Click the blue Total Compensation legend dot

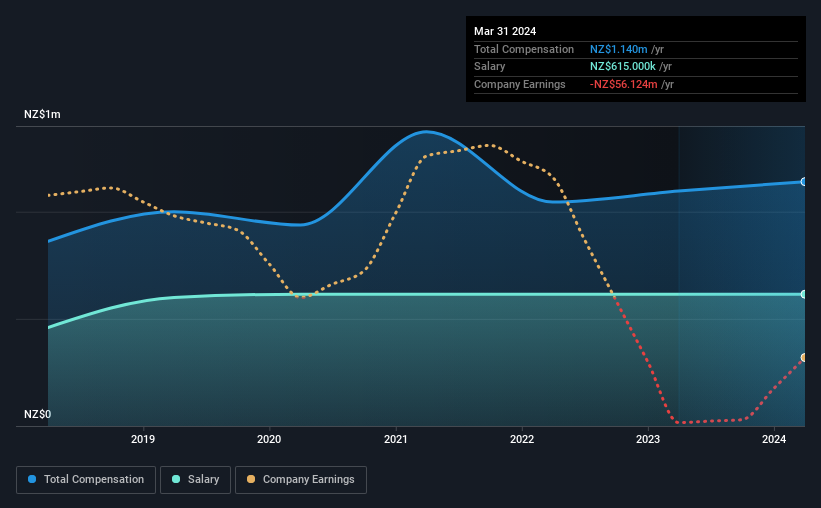[x=32, y=479]
